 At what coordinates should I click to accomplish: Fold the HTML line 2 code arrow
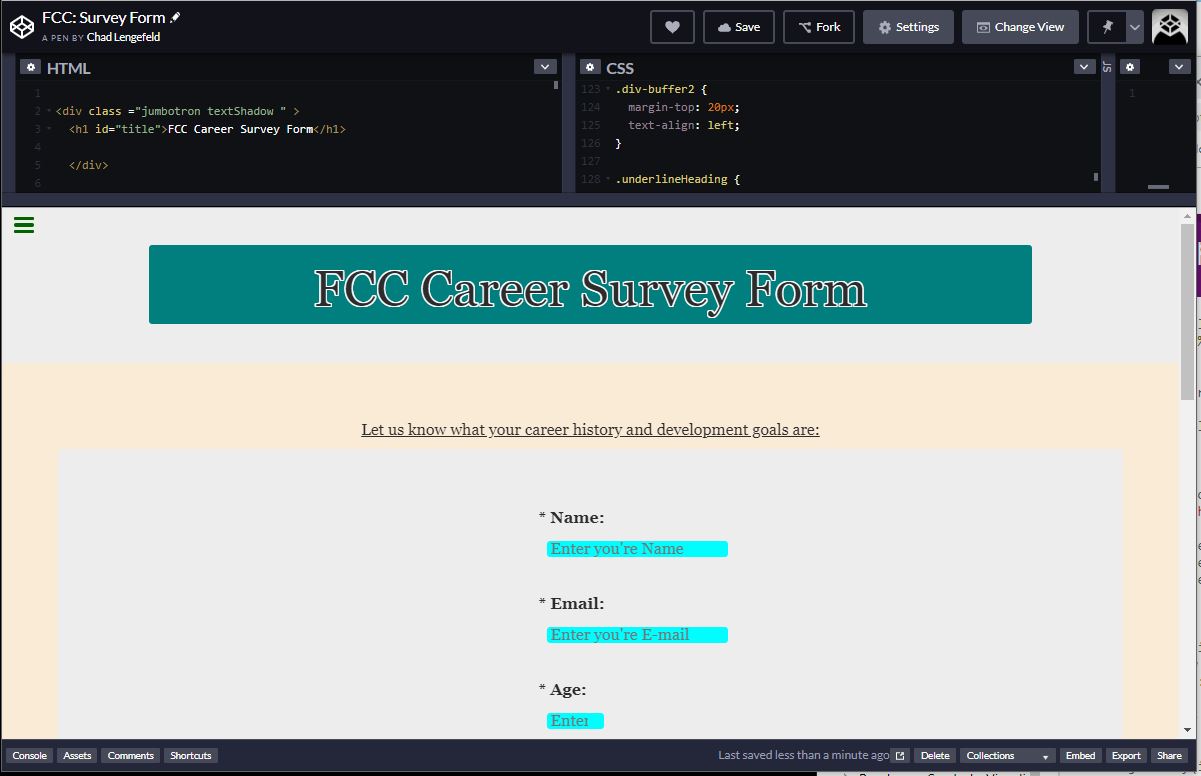(50, 112)
